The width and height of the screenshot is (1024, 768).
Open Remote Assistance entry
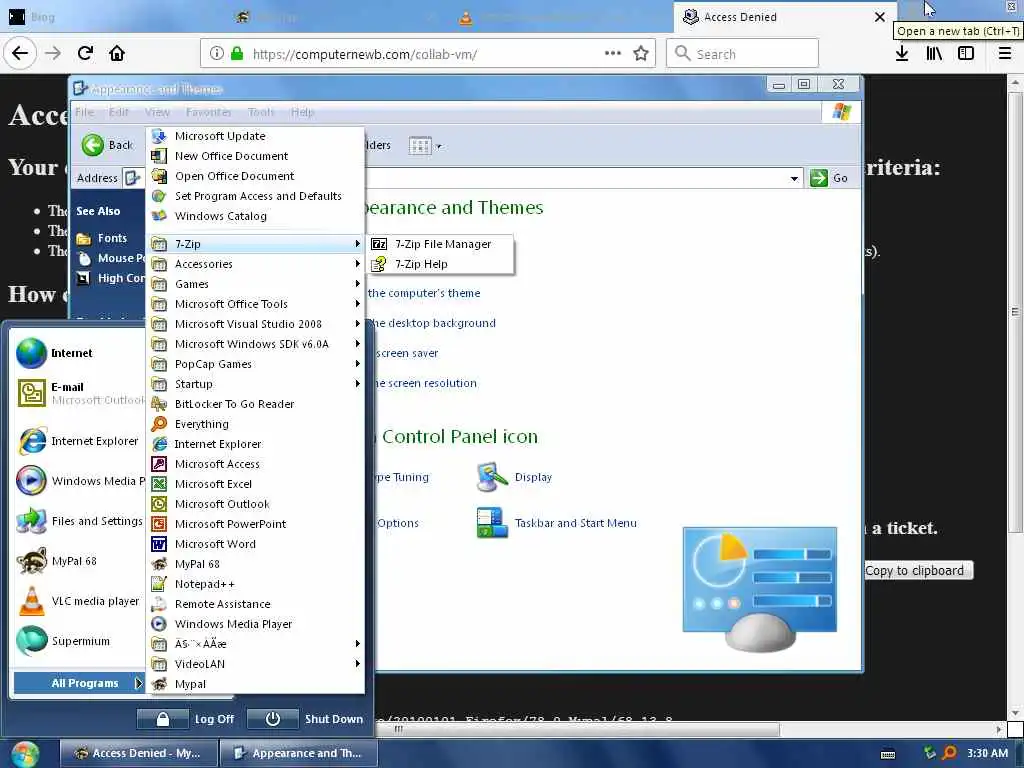[x=255, y=604]
